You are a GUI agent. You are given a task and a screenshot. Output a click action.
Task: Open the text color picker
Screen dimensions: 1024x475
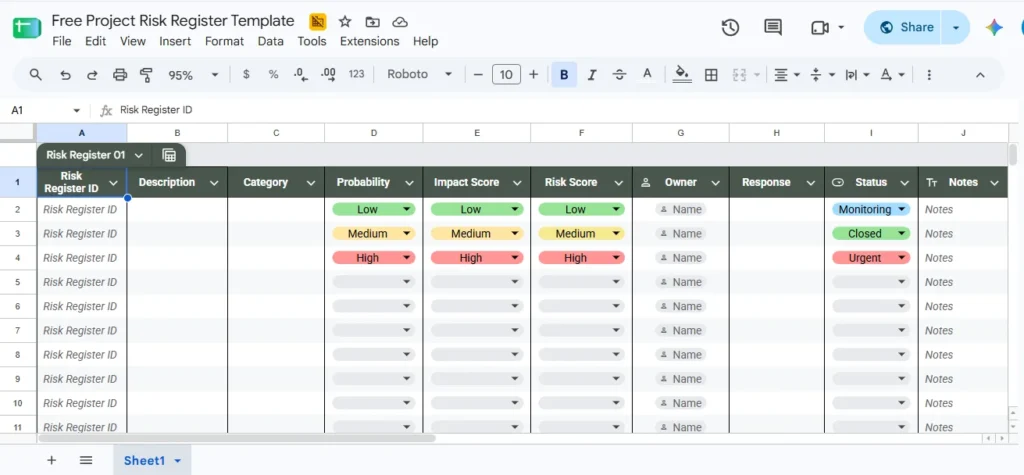tap(647, 74)
